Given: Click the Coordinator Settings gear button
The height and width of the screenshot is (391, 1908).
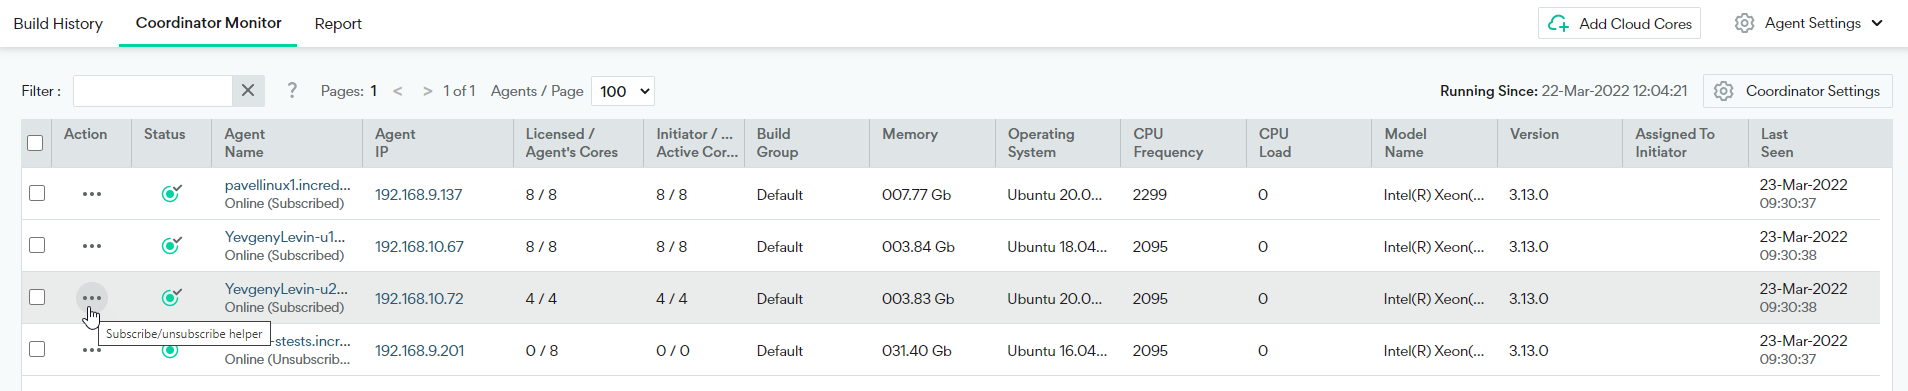Looking at the screenshot, I should (x=1797, y=91).
